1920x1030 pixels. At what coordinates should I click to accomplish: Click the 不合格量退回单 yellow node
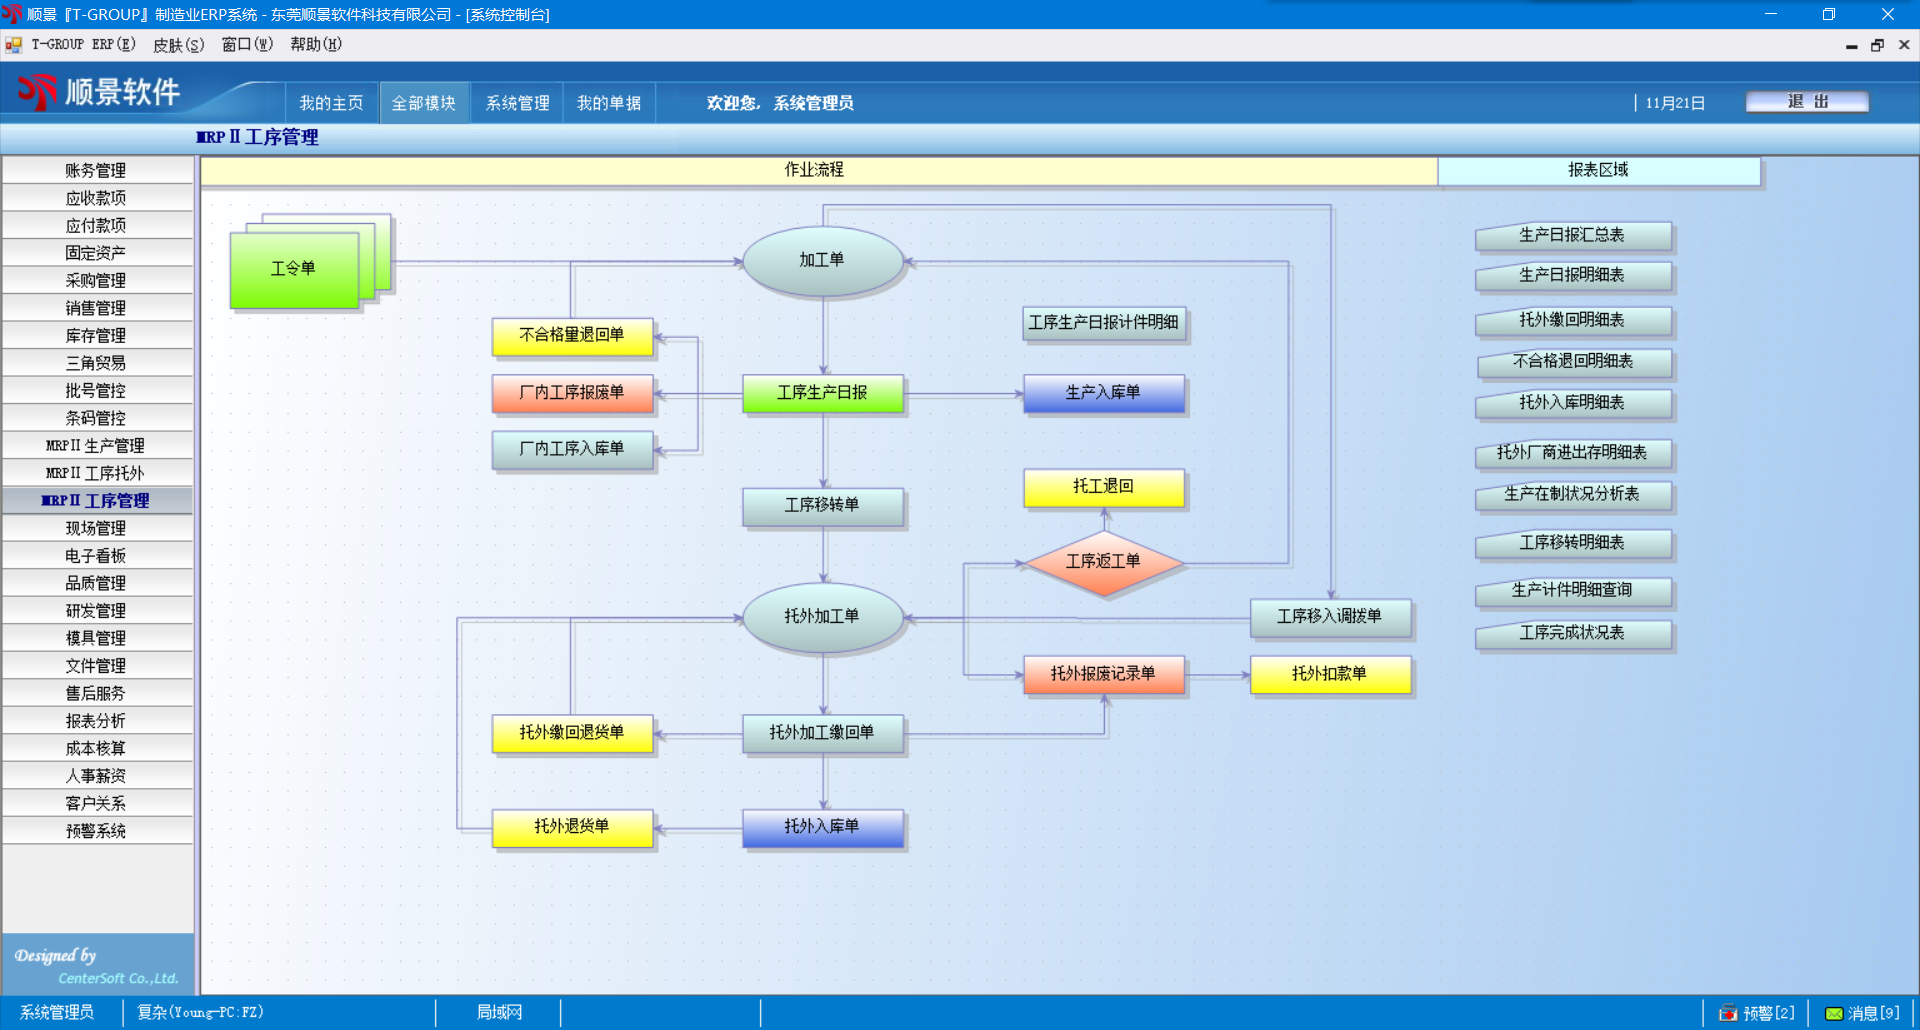[x=572, y=336]
